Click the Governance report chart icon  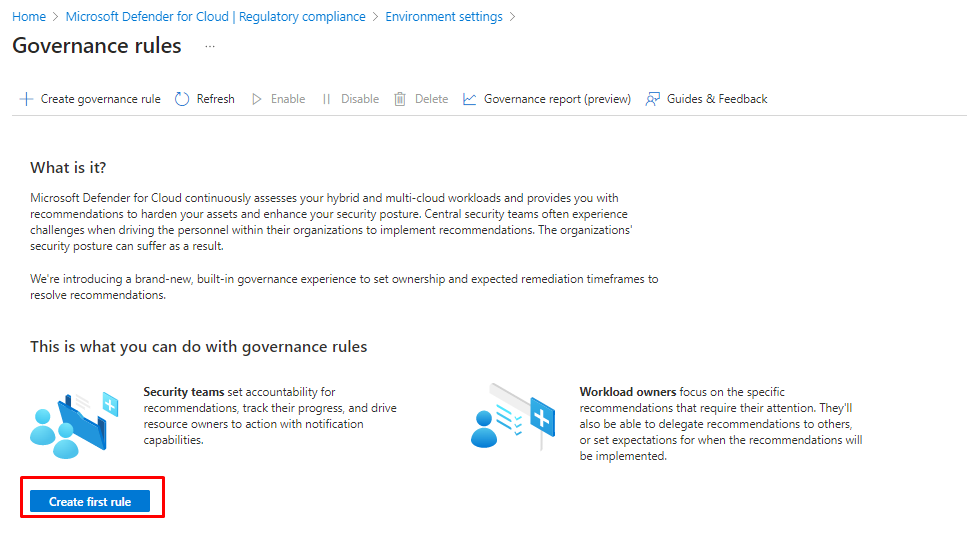click(x=470, y=99)
